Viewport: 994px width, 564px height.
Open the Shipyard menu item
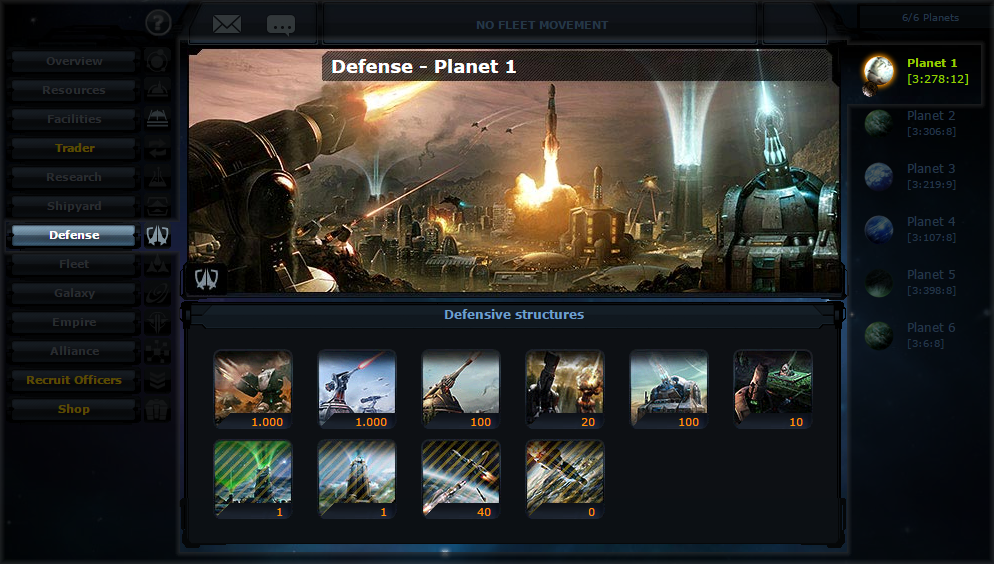click(x=74, y=206)
